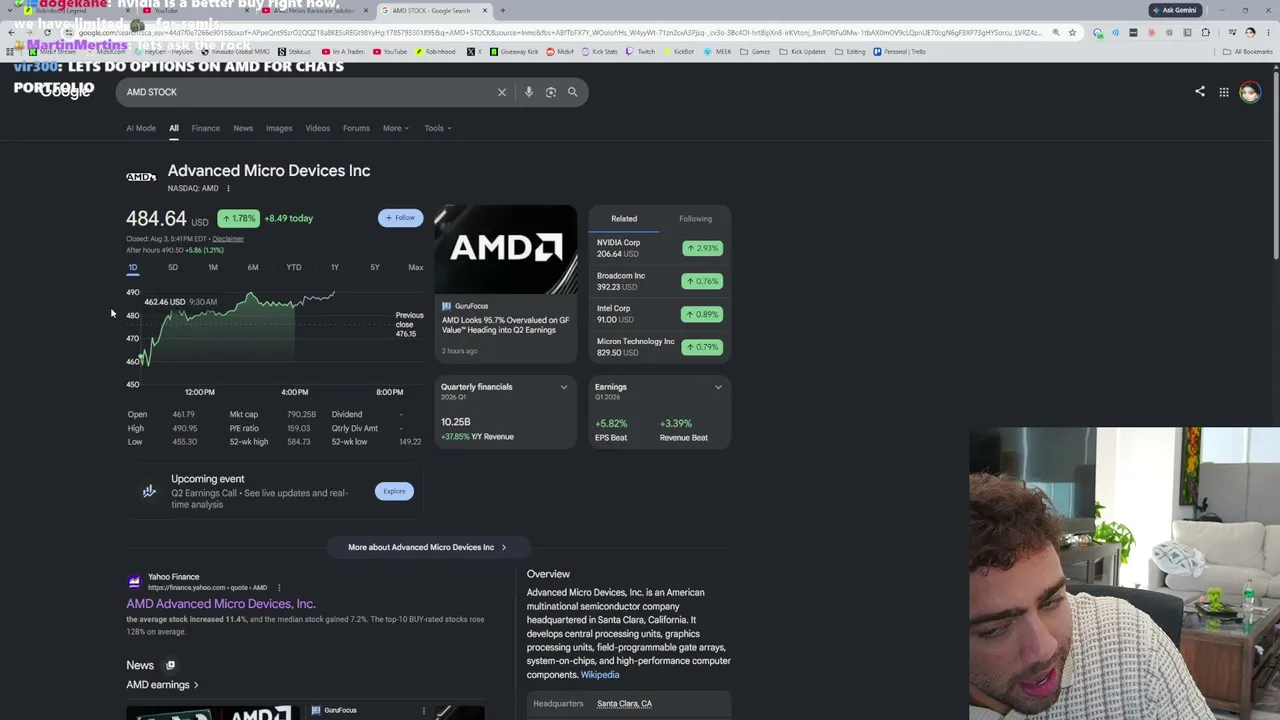Click the Upcoming event sparkle icon
Viewport: 1280px width, 720px height.
click(x=149, y=491)
